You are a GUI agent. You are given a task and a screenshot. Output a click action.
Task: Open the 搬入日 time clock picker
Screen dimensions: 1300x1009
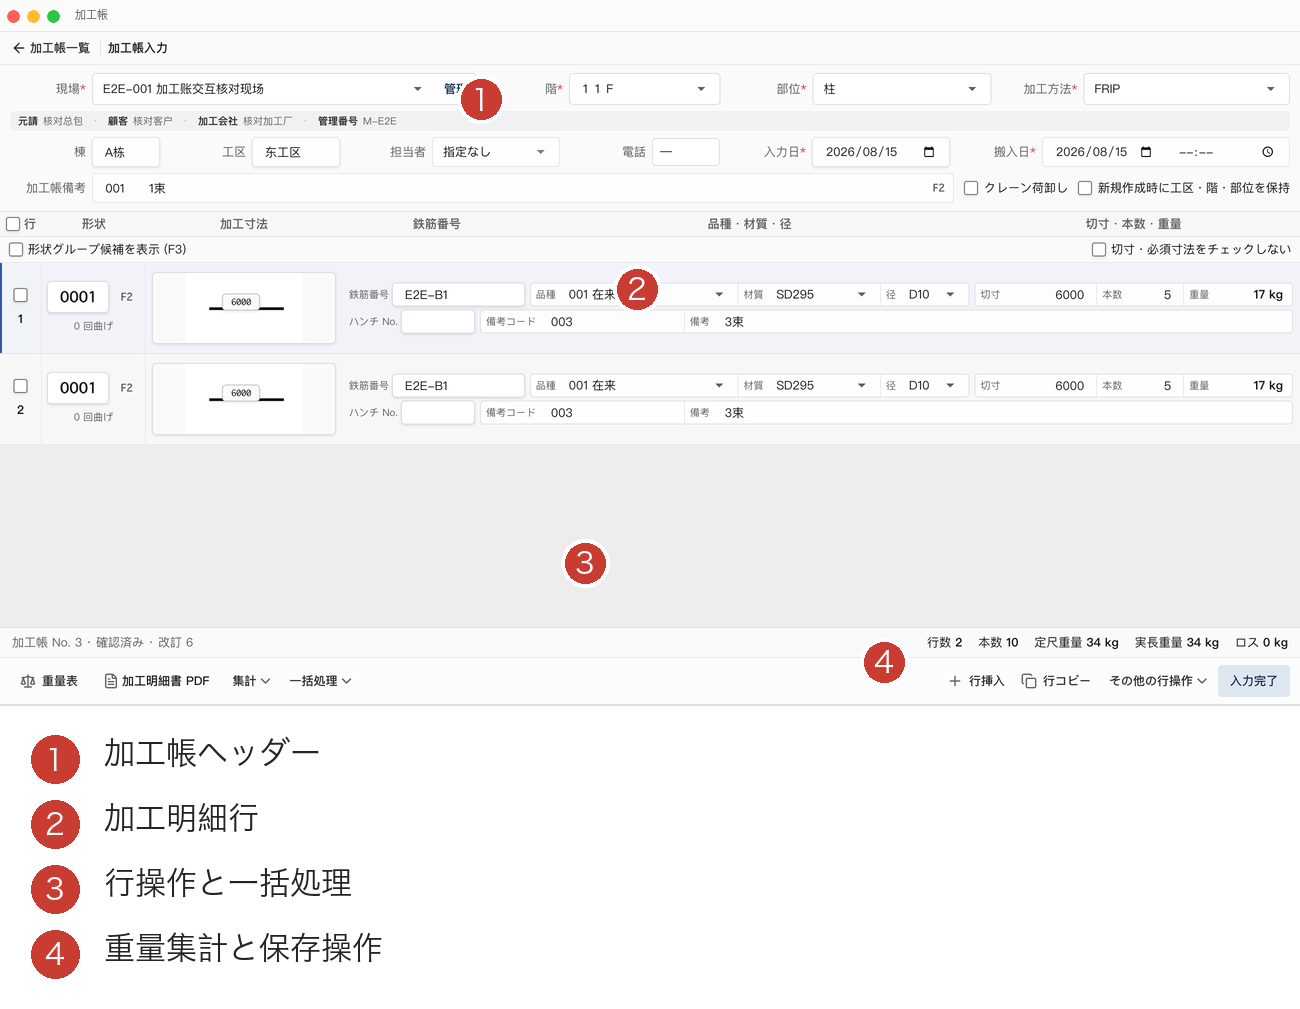tap(1267, 152)
